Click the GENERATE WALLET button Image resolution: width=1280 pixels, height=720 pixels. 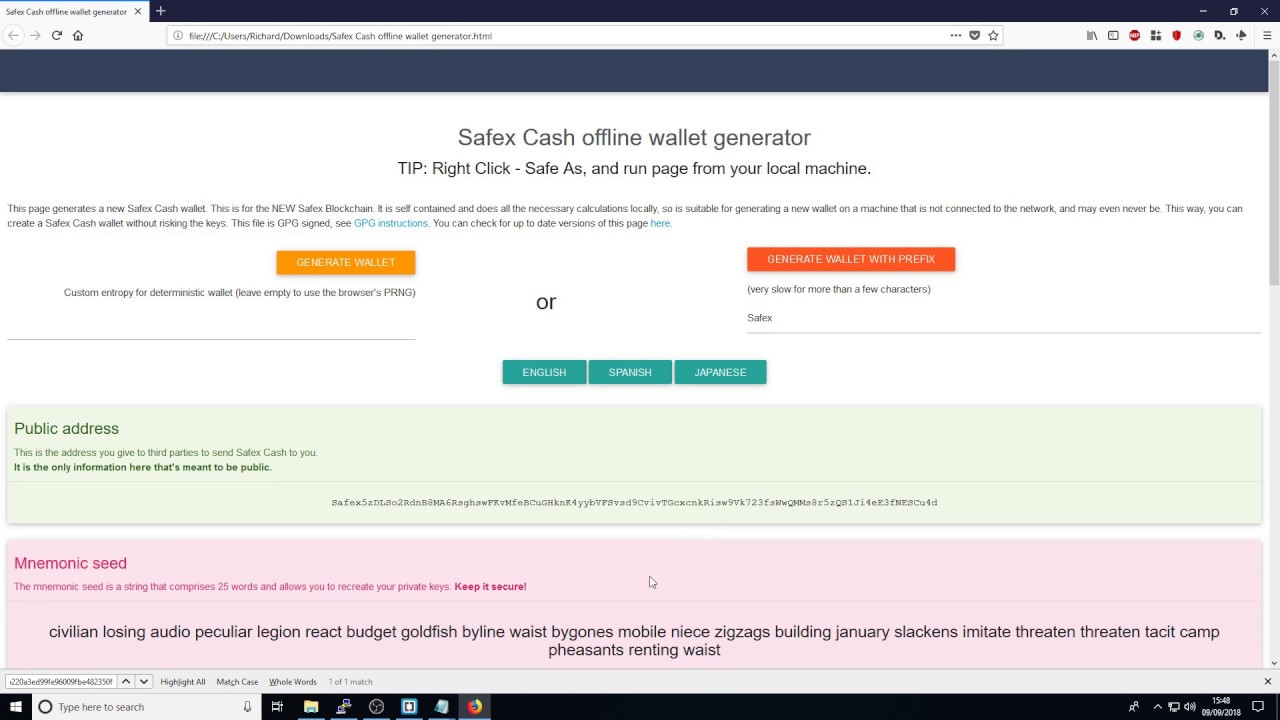[346, 262]
